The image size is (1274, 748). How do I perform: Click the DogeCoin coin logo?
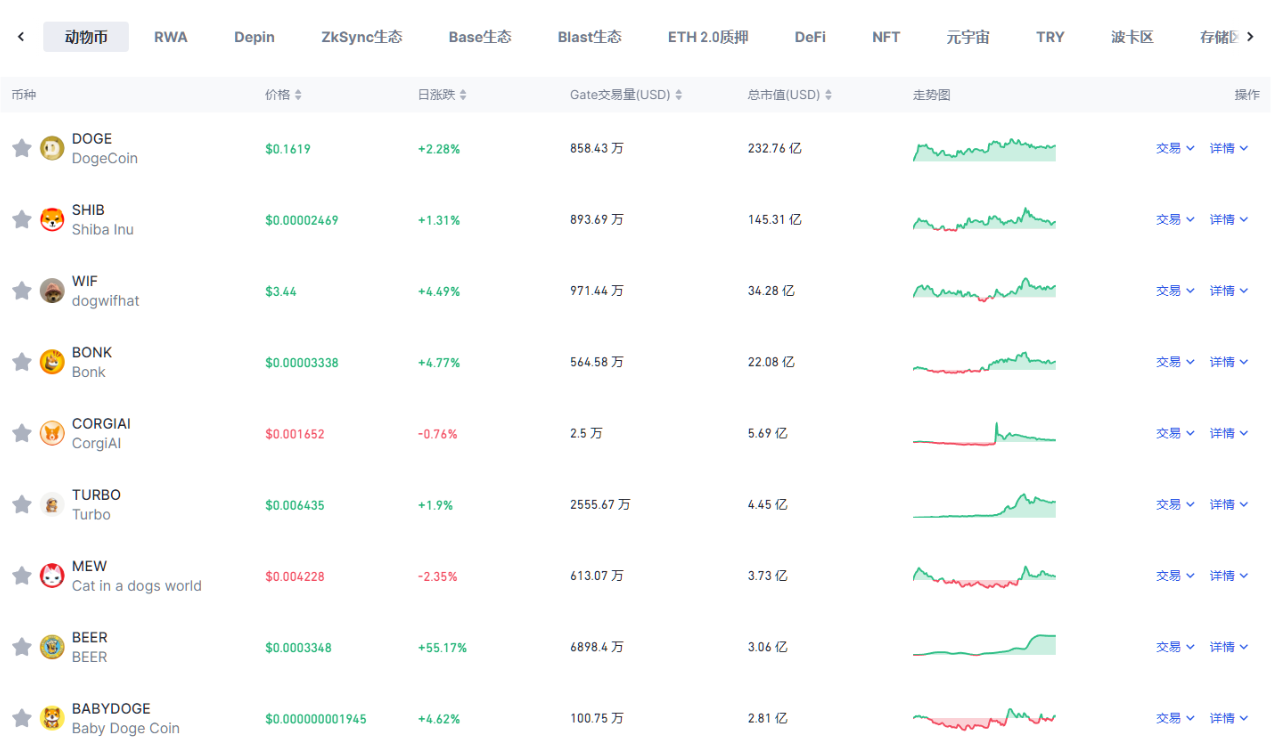tap(52, 148)
